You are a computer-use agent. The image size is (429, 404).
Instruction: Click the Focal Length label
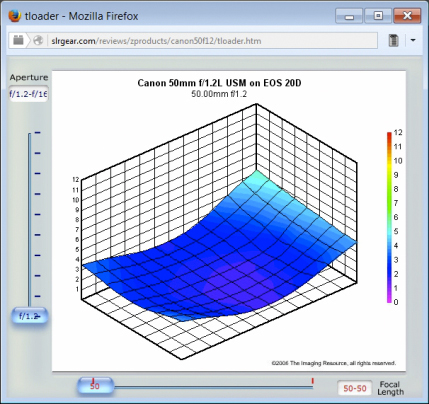point(390,388)
